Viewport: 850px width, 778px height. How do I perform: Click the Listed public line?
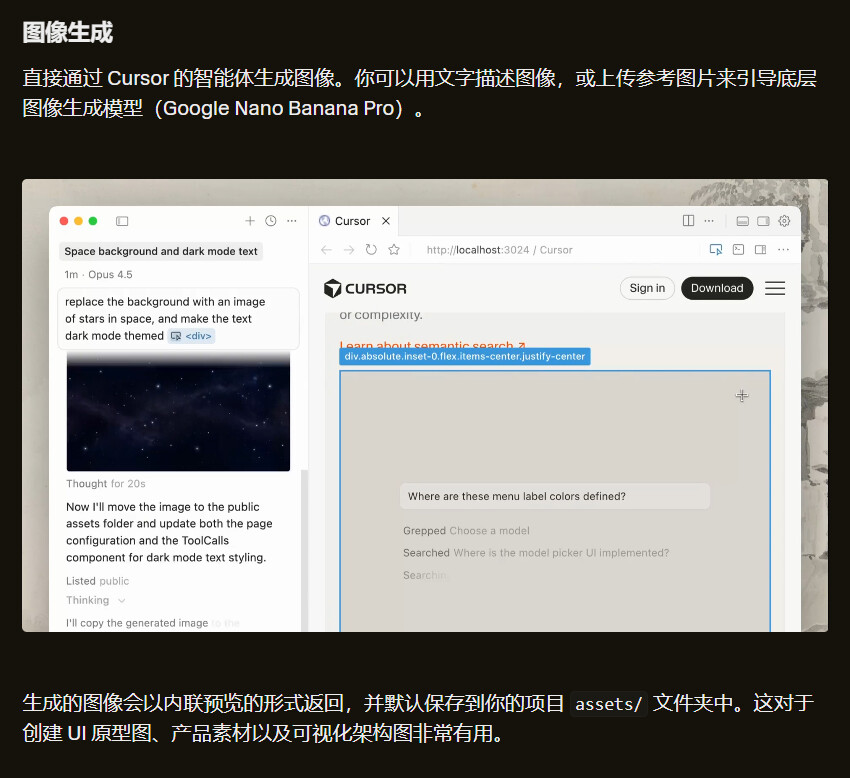tap(98, 581)
